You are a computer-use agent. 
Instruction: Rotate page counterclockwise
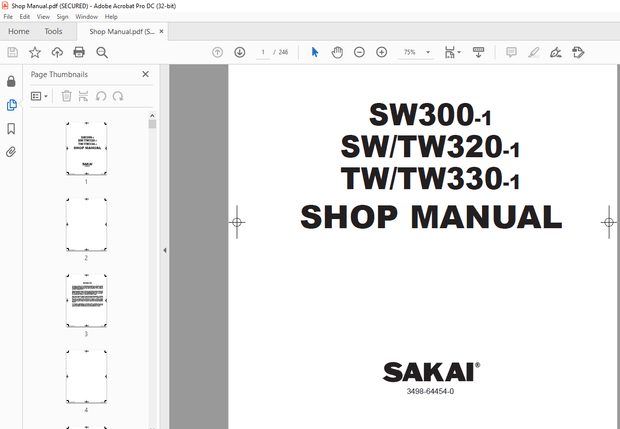101,96
